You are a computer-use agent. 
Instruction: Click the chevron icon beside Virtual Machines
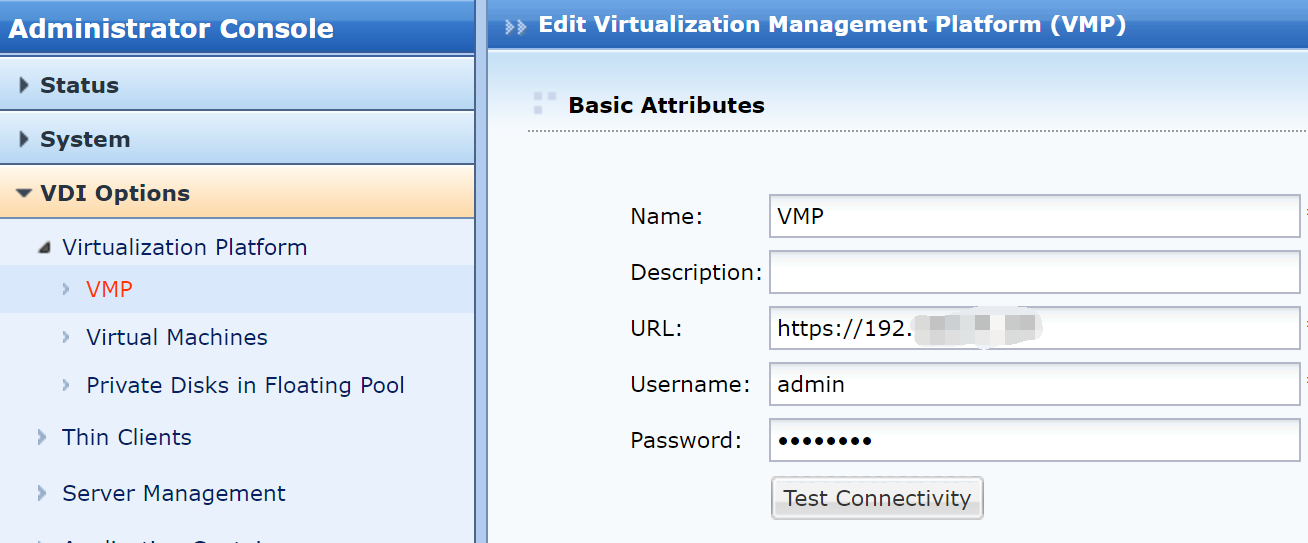(66, 338)
